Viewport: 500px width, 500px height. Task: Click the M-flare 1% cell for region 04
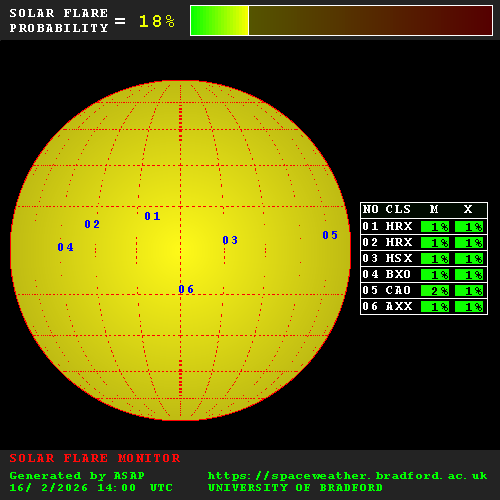[435, 275]
